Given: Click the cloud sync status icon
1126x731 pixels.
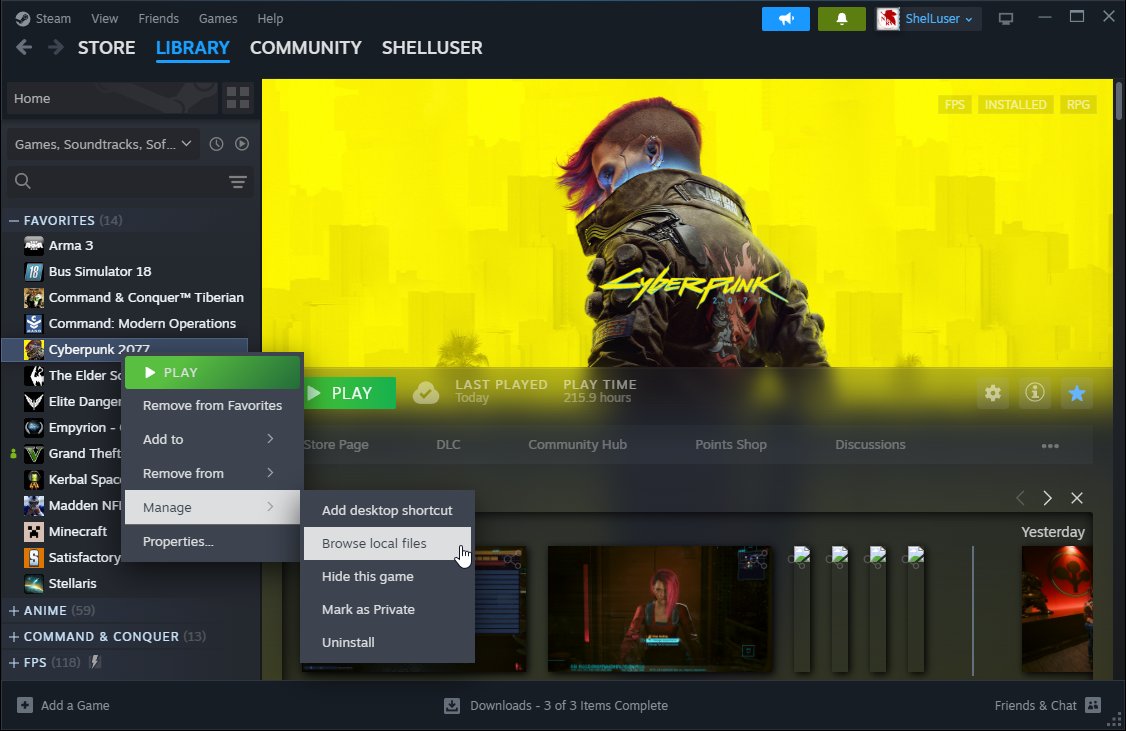Looking at the screenshot, I should (x=426, y=393).
